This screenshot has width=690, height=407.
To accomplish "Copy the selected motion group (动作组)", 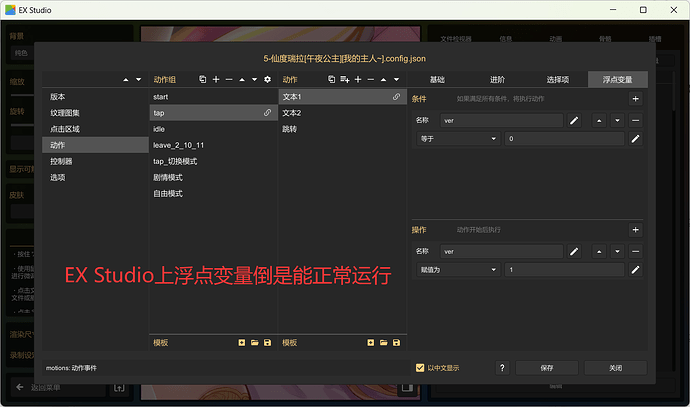I will pos(202,79).
